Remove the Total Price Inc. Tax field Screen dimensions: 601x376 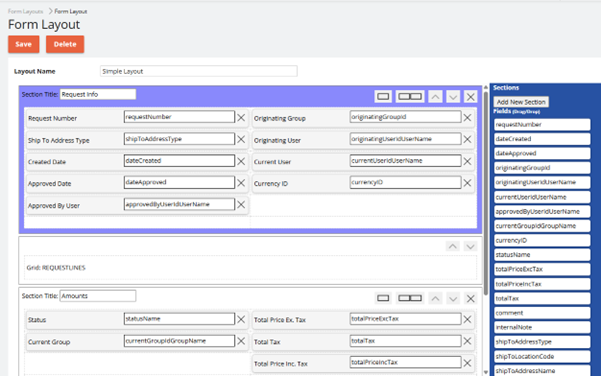pos(467,363)
